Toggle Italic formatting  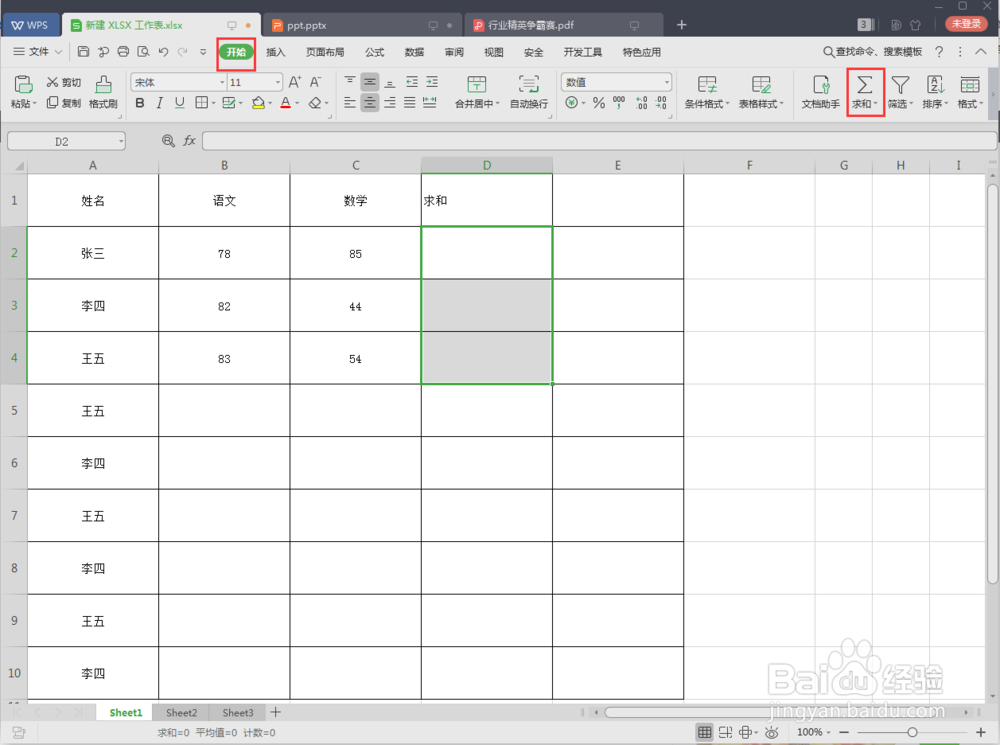point(159,103)
